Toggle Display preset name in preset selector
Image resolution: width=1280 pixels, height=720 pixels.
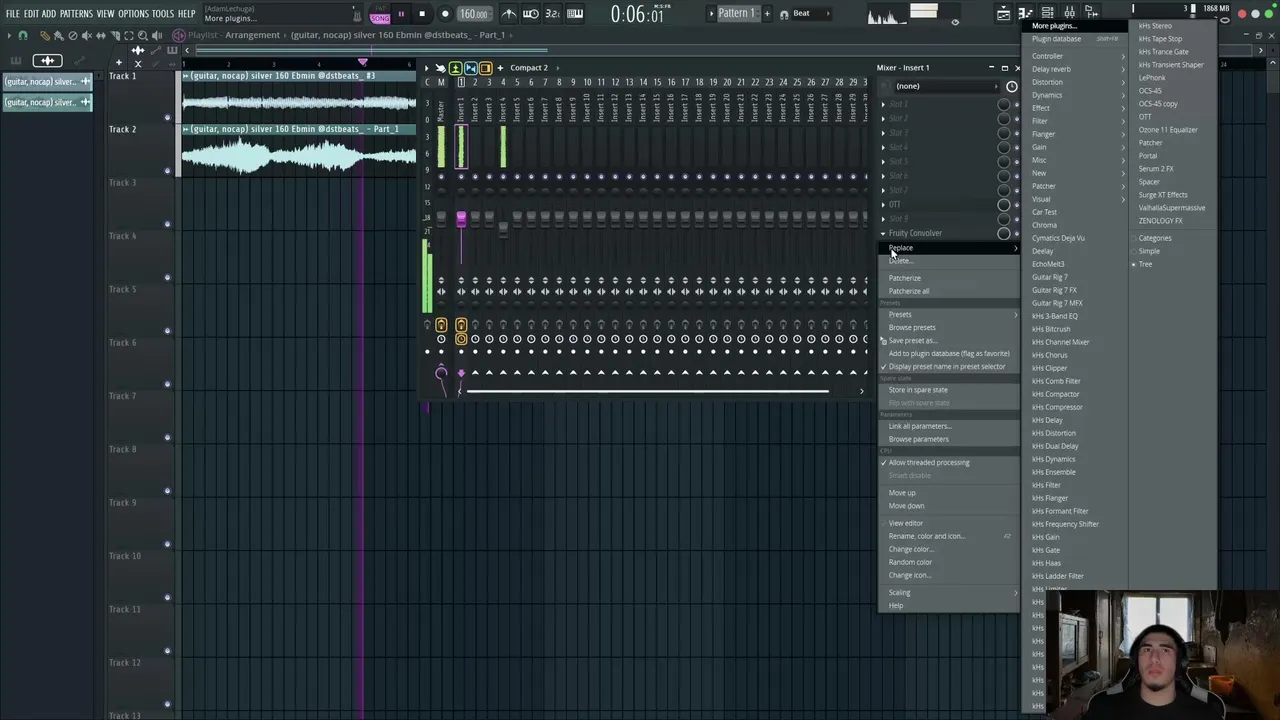(x=947, y=366)
